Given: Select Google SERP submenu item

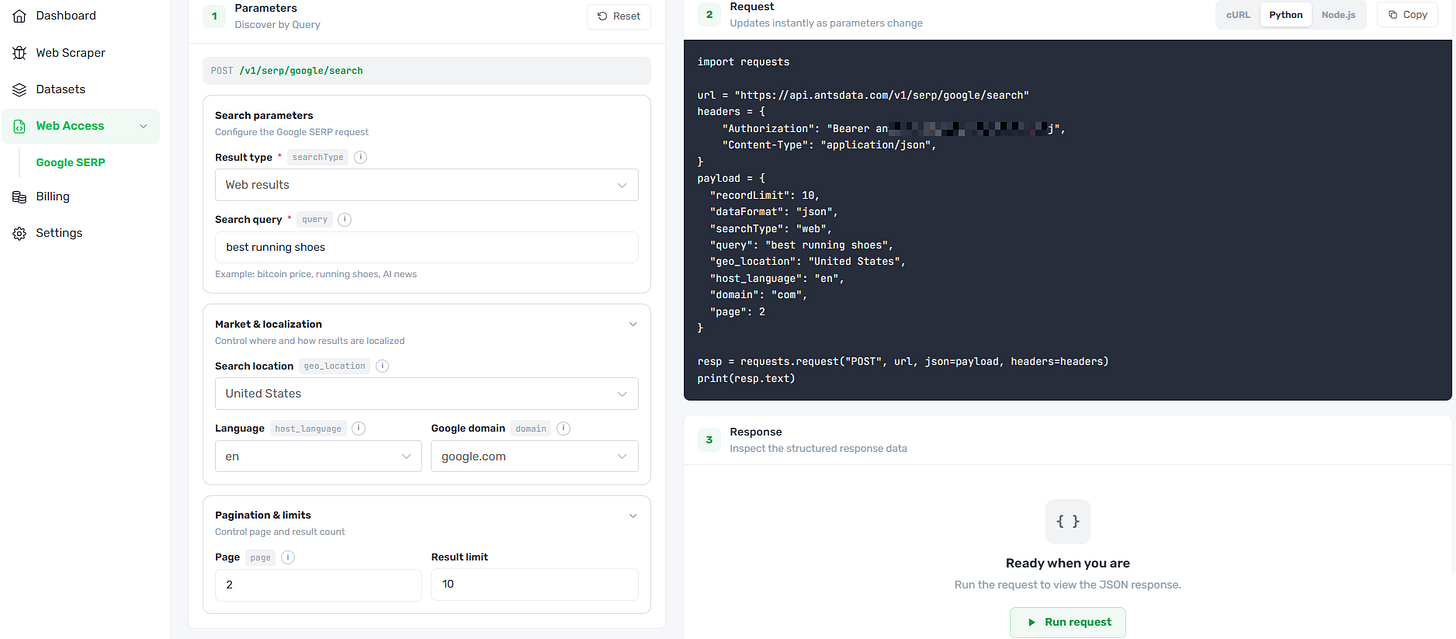Looking at the screenshot, I should tap(71, 162).
